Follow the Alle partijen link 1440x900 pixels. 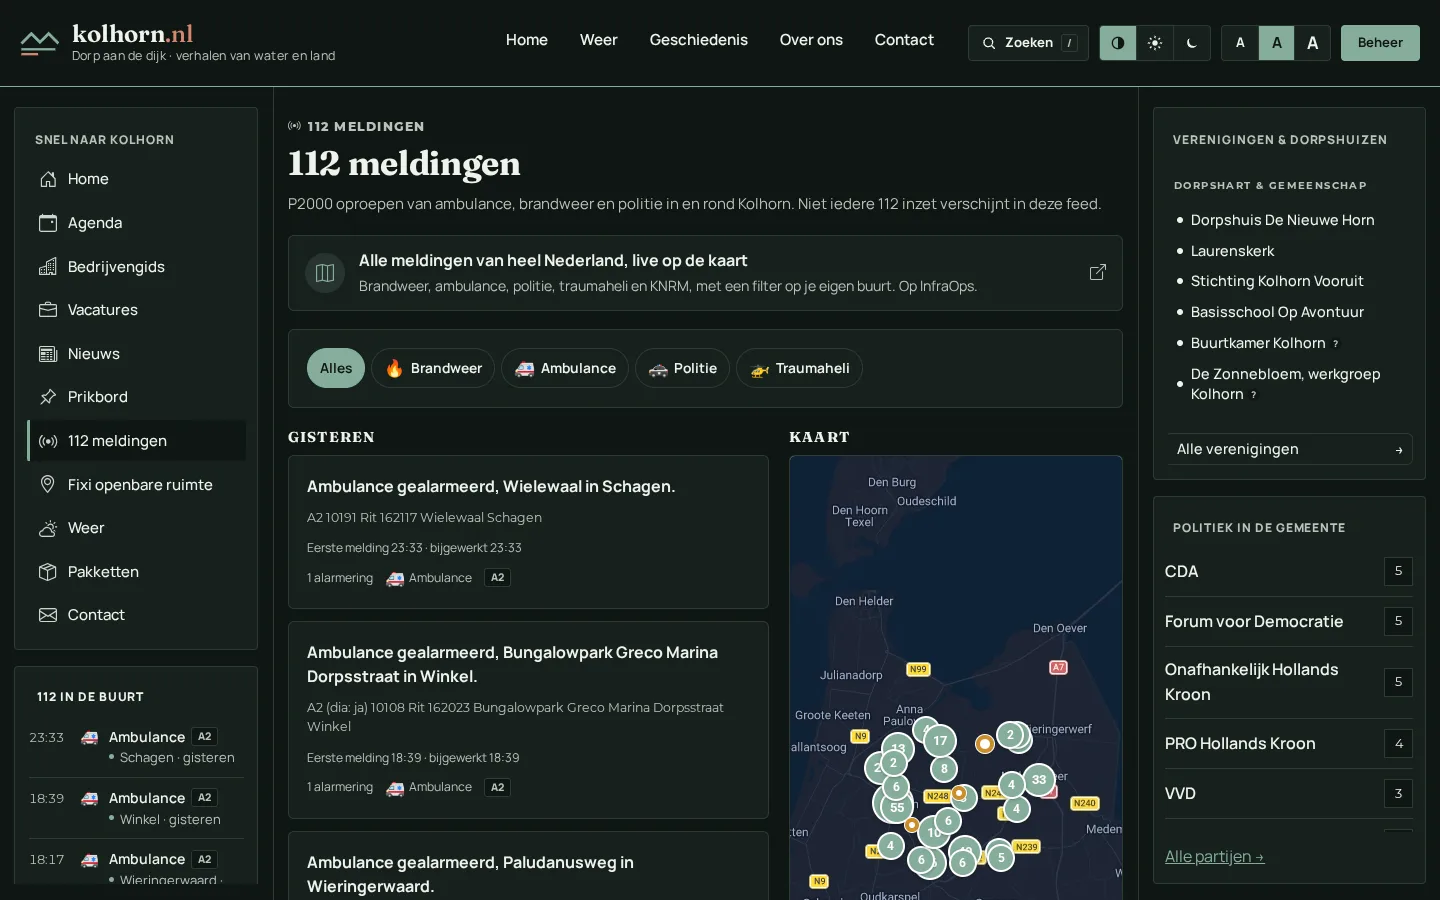tap(1214, 856)
